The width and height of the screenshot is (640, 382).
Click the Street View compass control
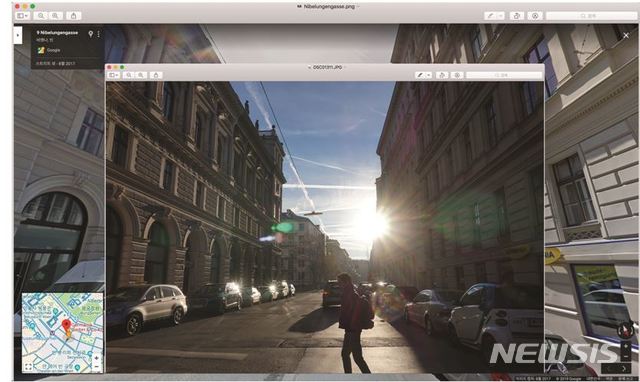(x=625, y=330)
